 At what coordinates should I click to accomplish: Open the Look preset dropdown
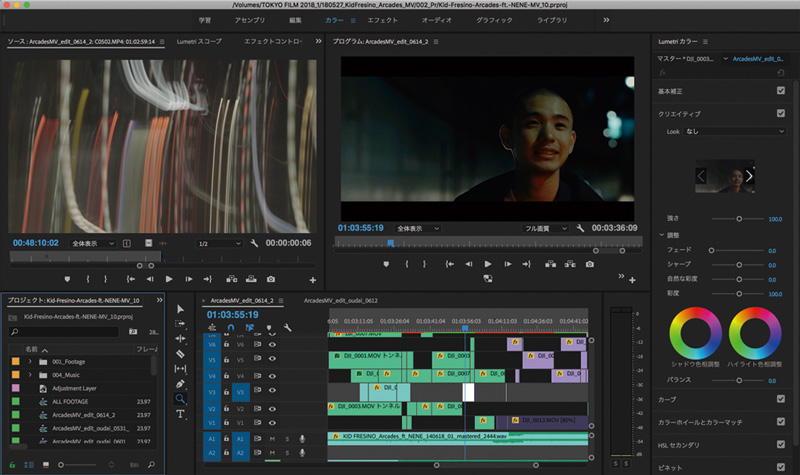tap(735, 131)
